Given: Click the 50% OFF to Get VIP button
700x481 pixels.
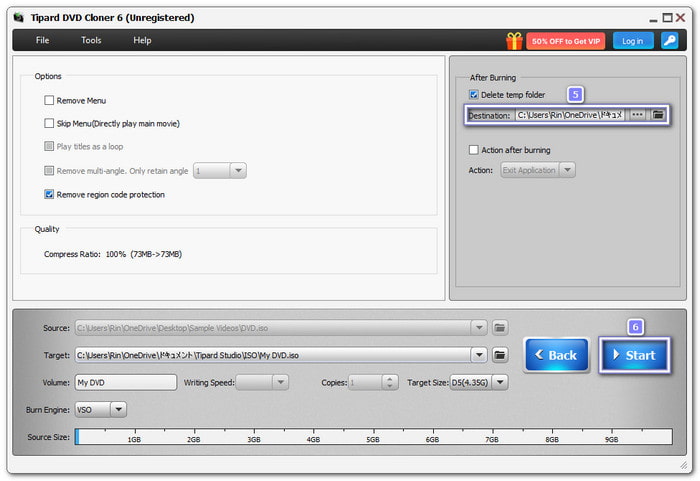Looking at the screenshot, I should pyautogui.click(x=566, y=41).
